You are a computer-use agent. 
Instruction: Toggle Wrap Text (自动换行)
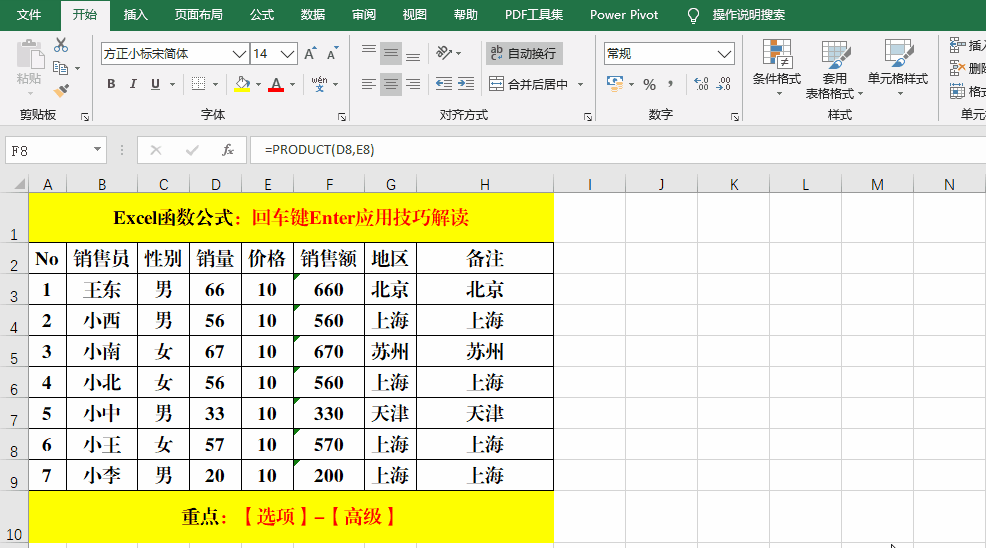523,53
